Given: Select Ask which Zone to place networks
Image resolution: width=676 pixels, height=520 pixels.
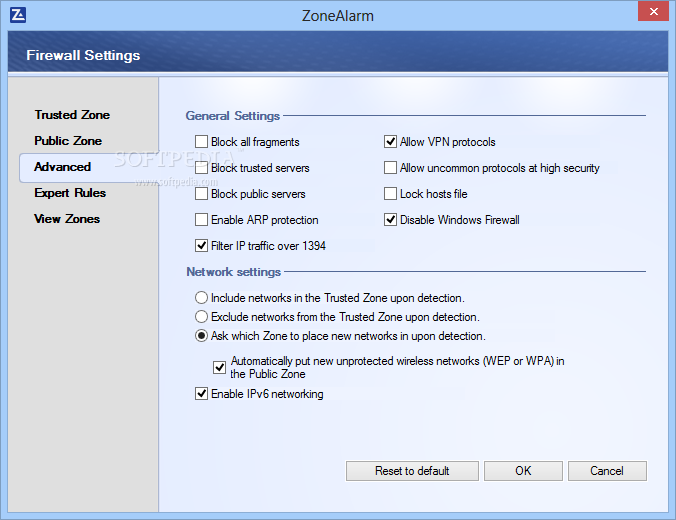Looking at the screenshot, I should coord(201,335).
